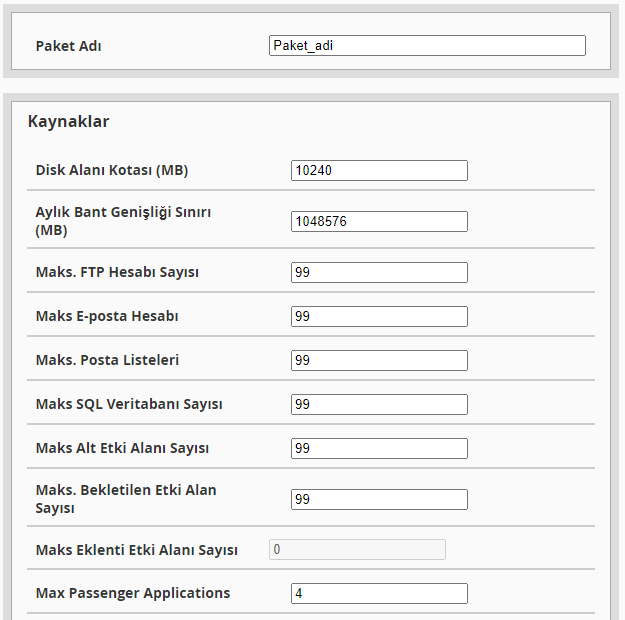
Task: Click the Maks. FTP Hesabı Sayısı label
Action: coord(117,273)
